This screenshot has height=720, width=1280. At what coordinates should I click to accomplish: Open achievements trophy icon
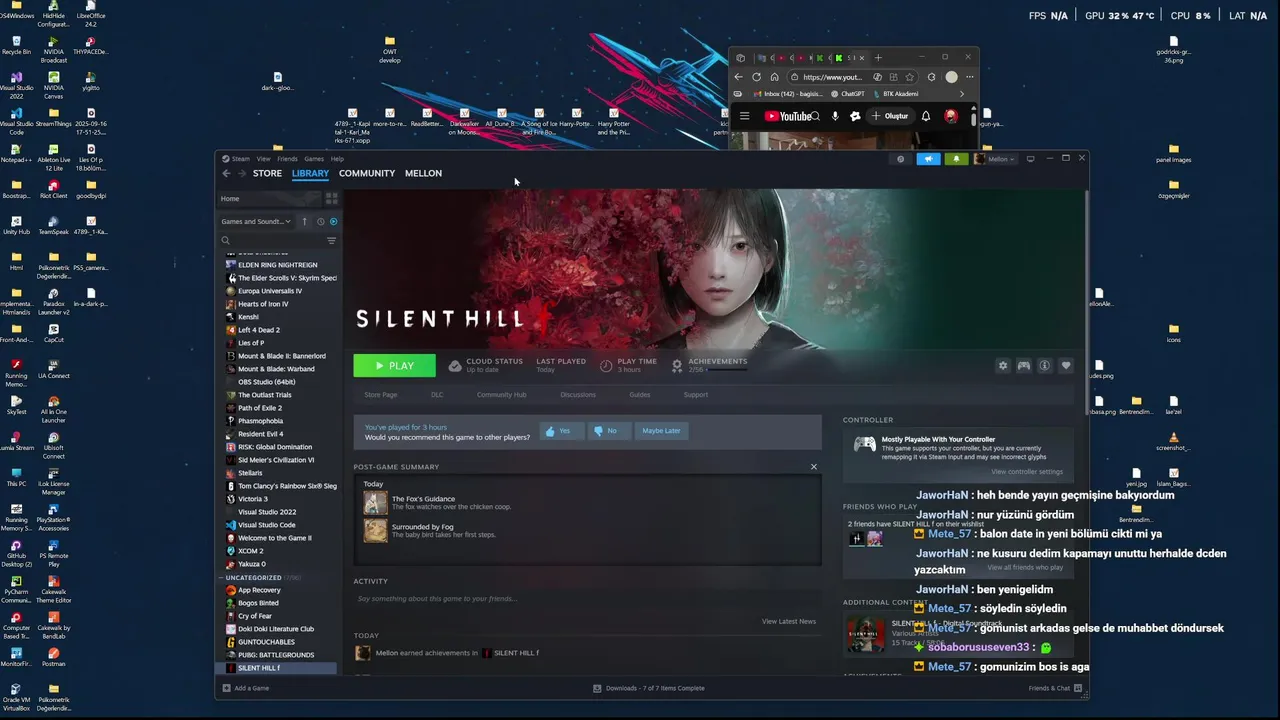[x=677, y=366]
